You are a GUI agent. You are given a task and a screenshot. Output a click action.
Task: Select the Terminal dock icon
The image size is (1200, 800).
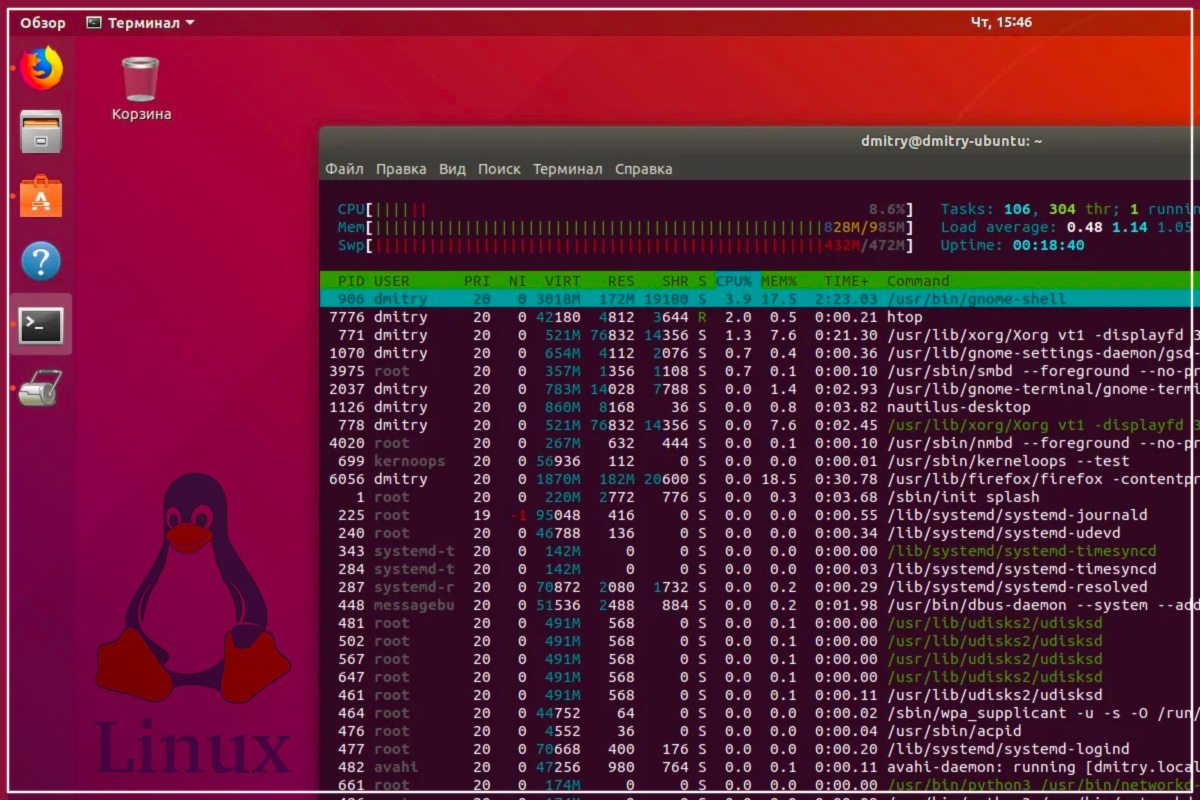[x=41, y=325]
